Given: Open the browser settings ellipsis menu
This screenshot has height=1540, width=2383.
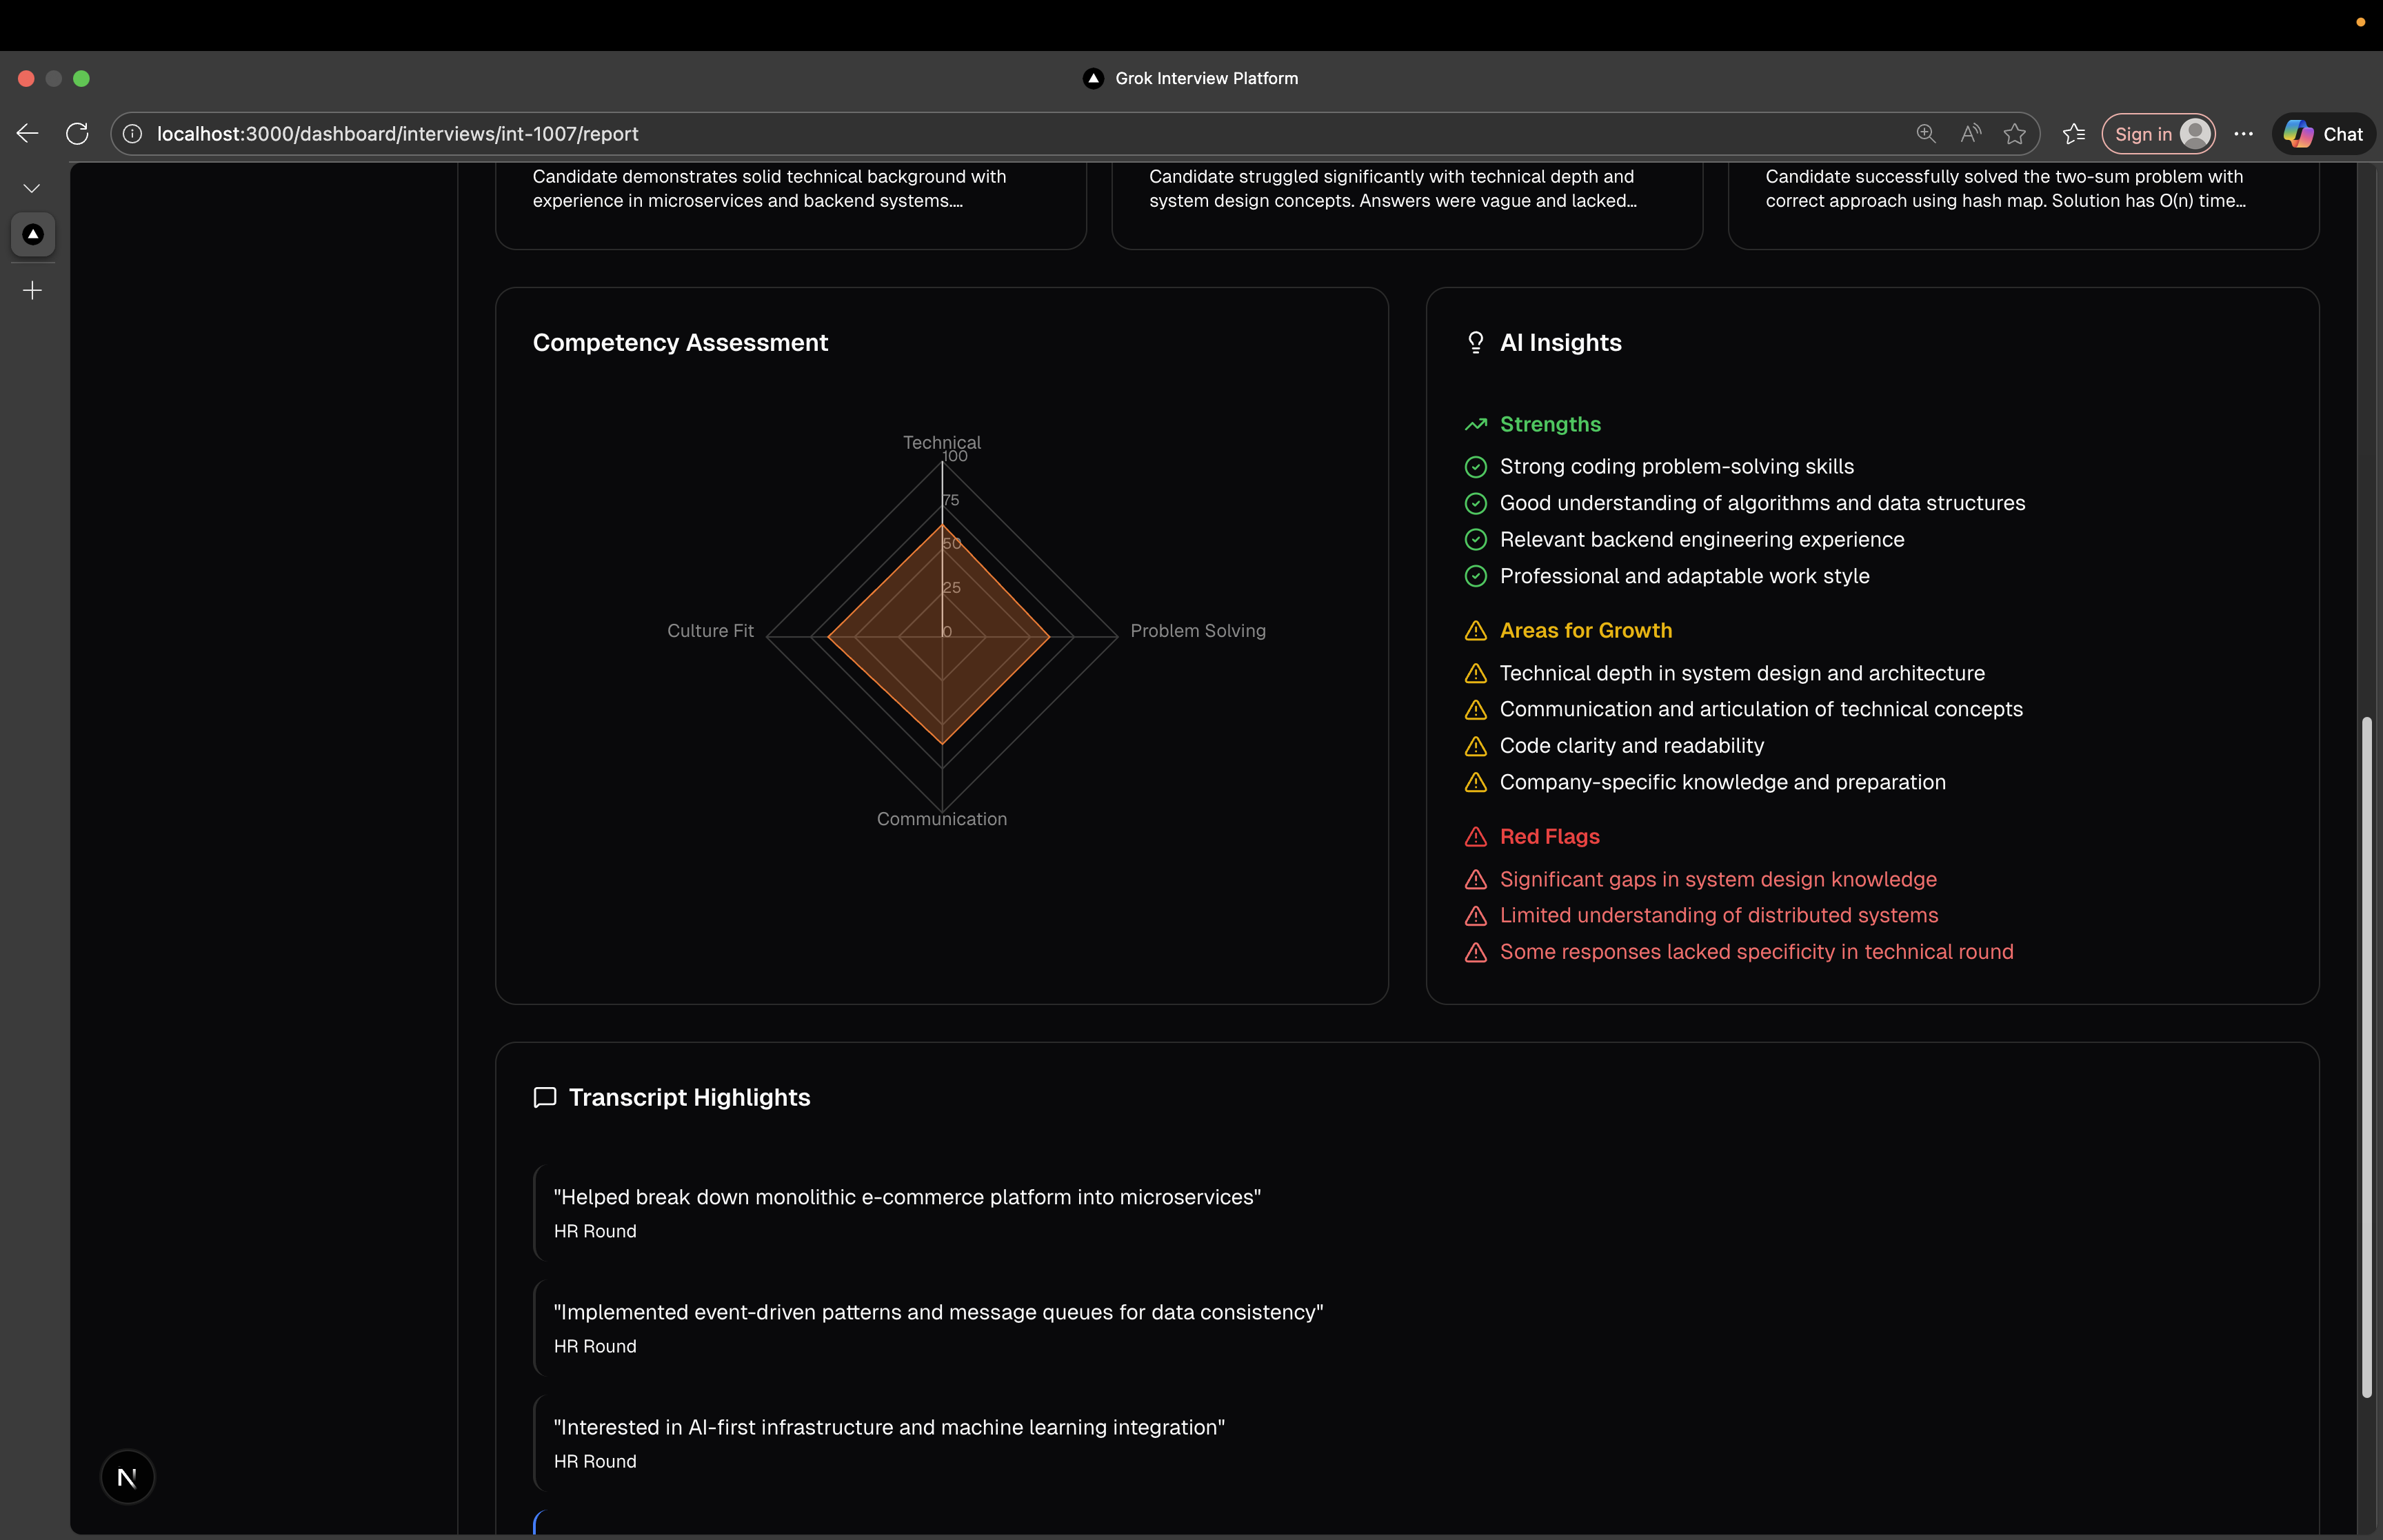Looking at the screenshot, I should tap(2243, 134).
